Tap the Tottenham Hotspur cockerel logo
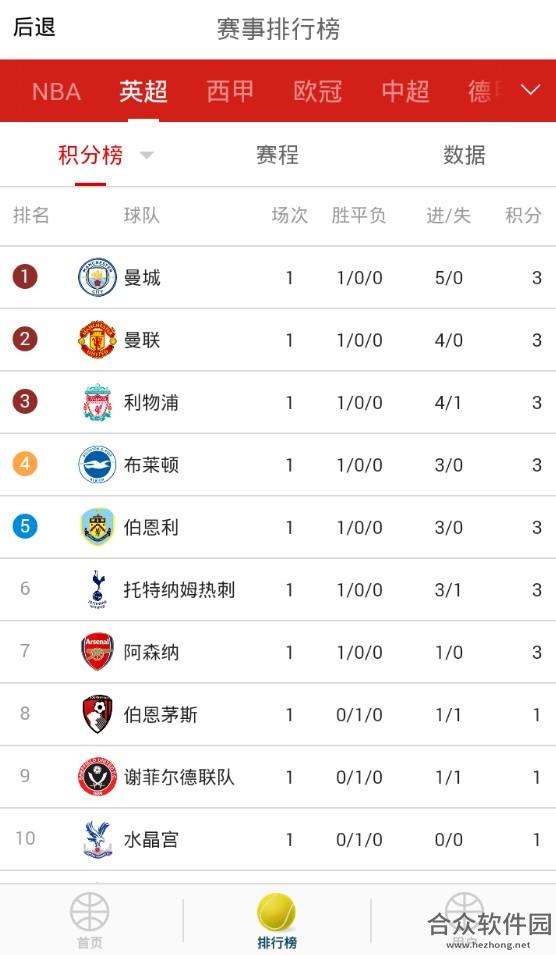This screenshot has height=955, width=556. 97,589
